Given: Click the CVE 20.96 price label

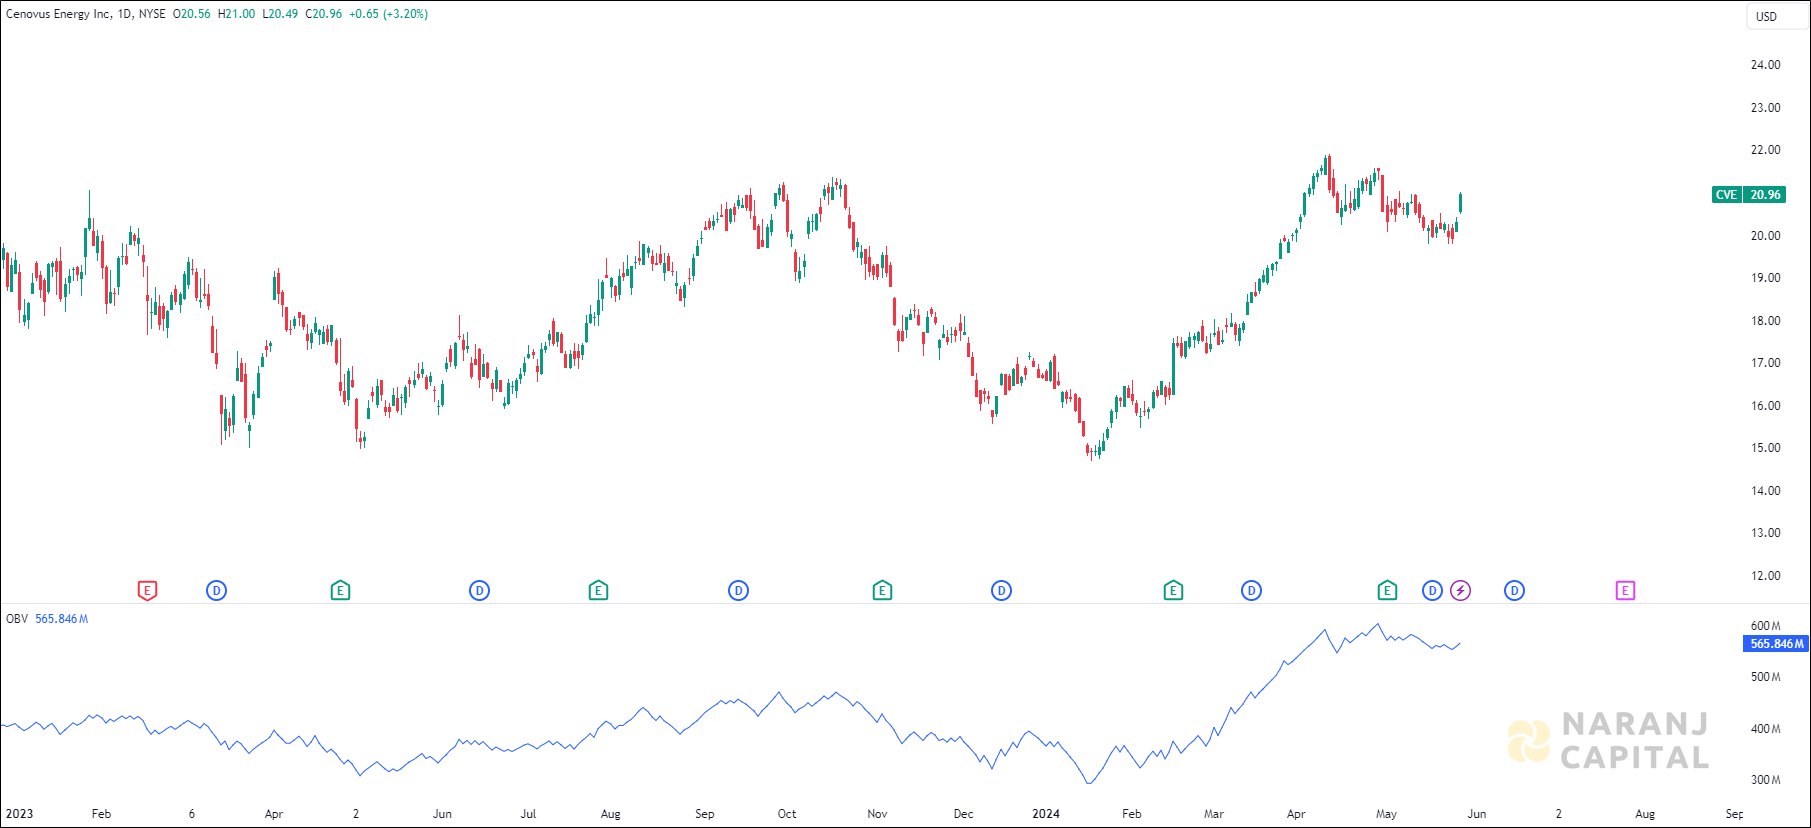Looking at the screenshot, I should (1748, 195).
